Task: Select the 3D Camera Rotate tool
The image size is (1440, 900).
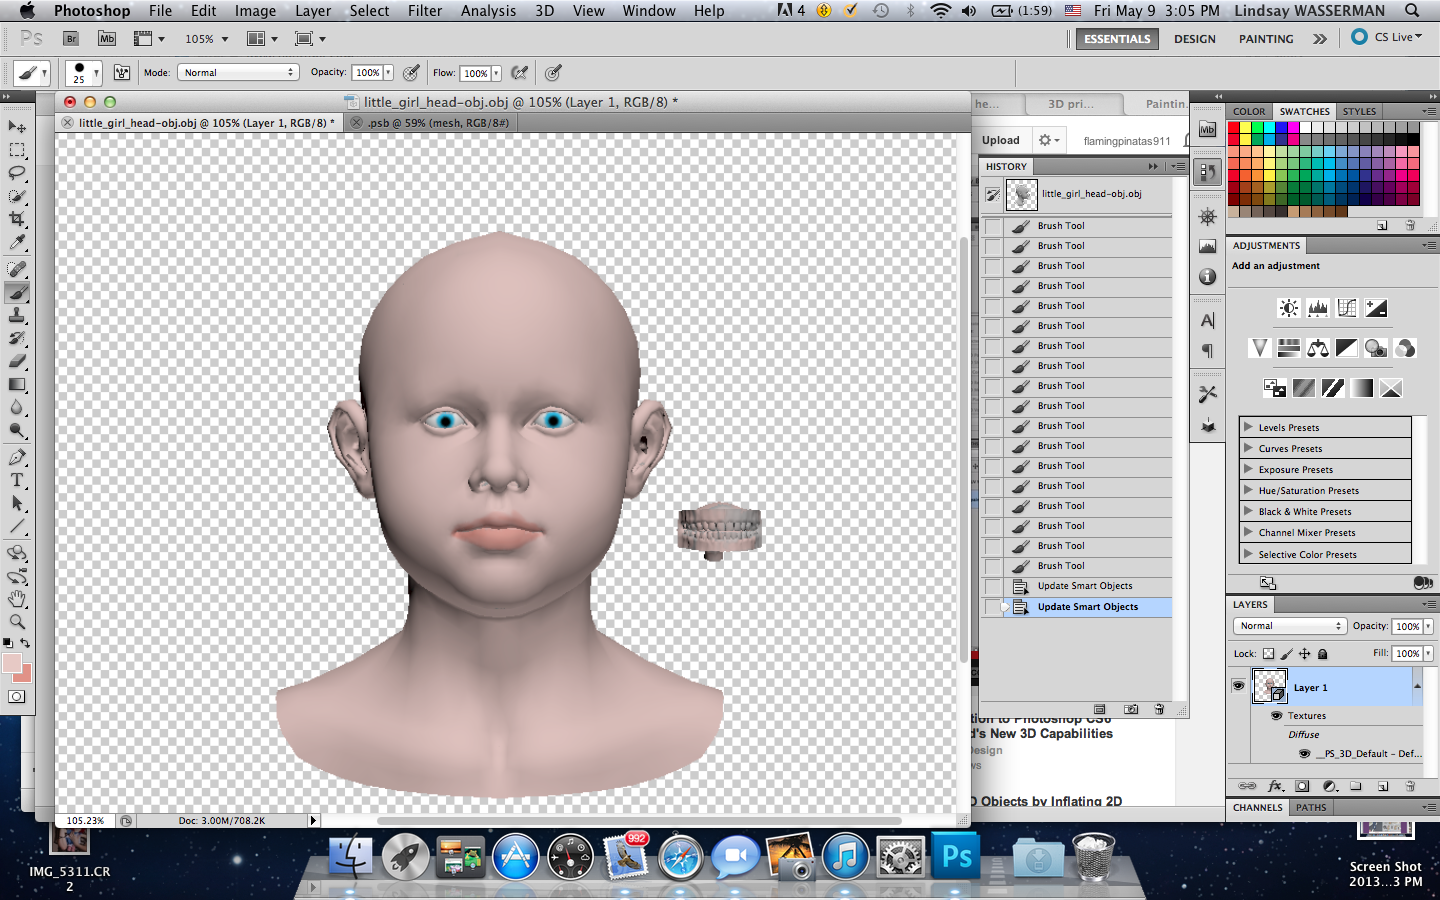Action: pyautogui.click(x=17, y=576)
